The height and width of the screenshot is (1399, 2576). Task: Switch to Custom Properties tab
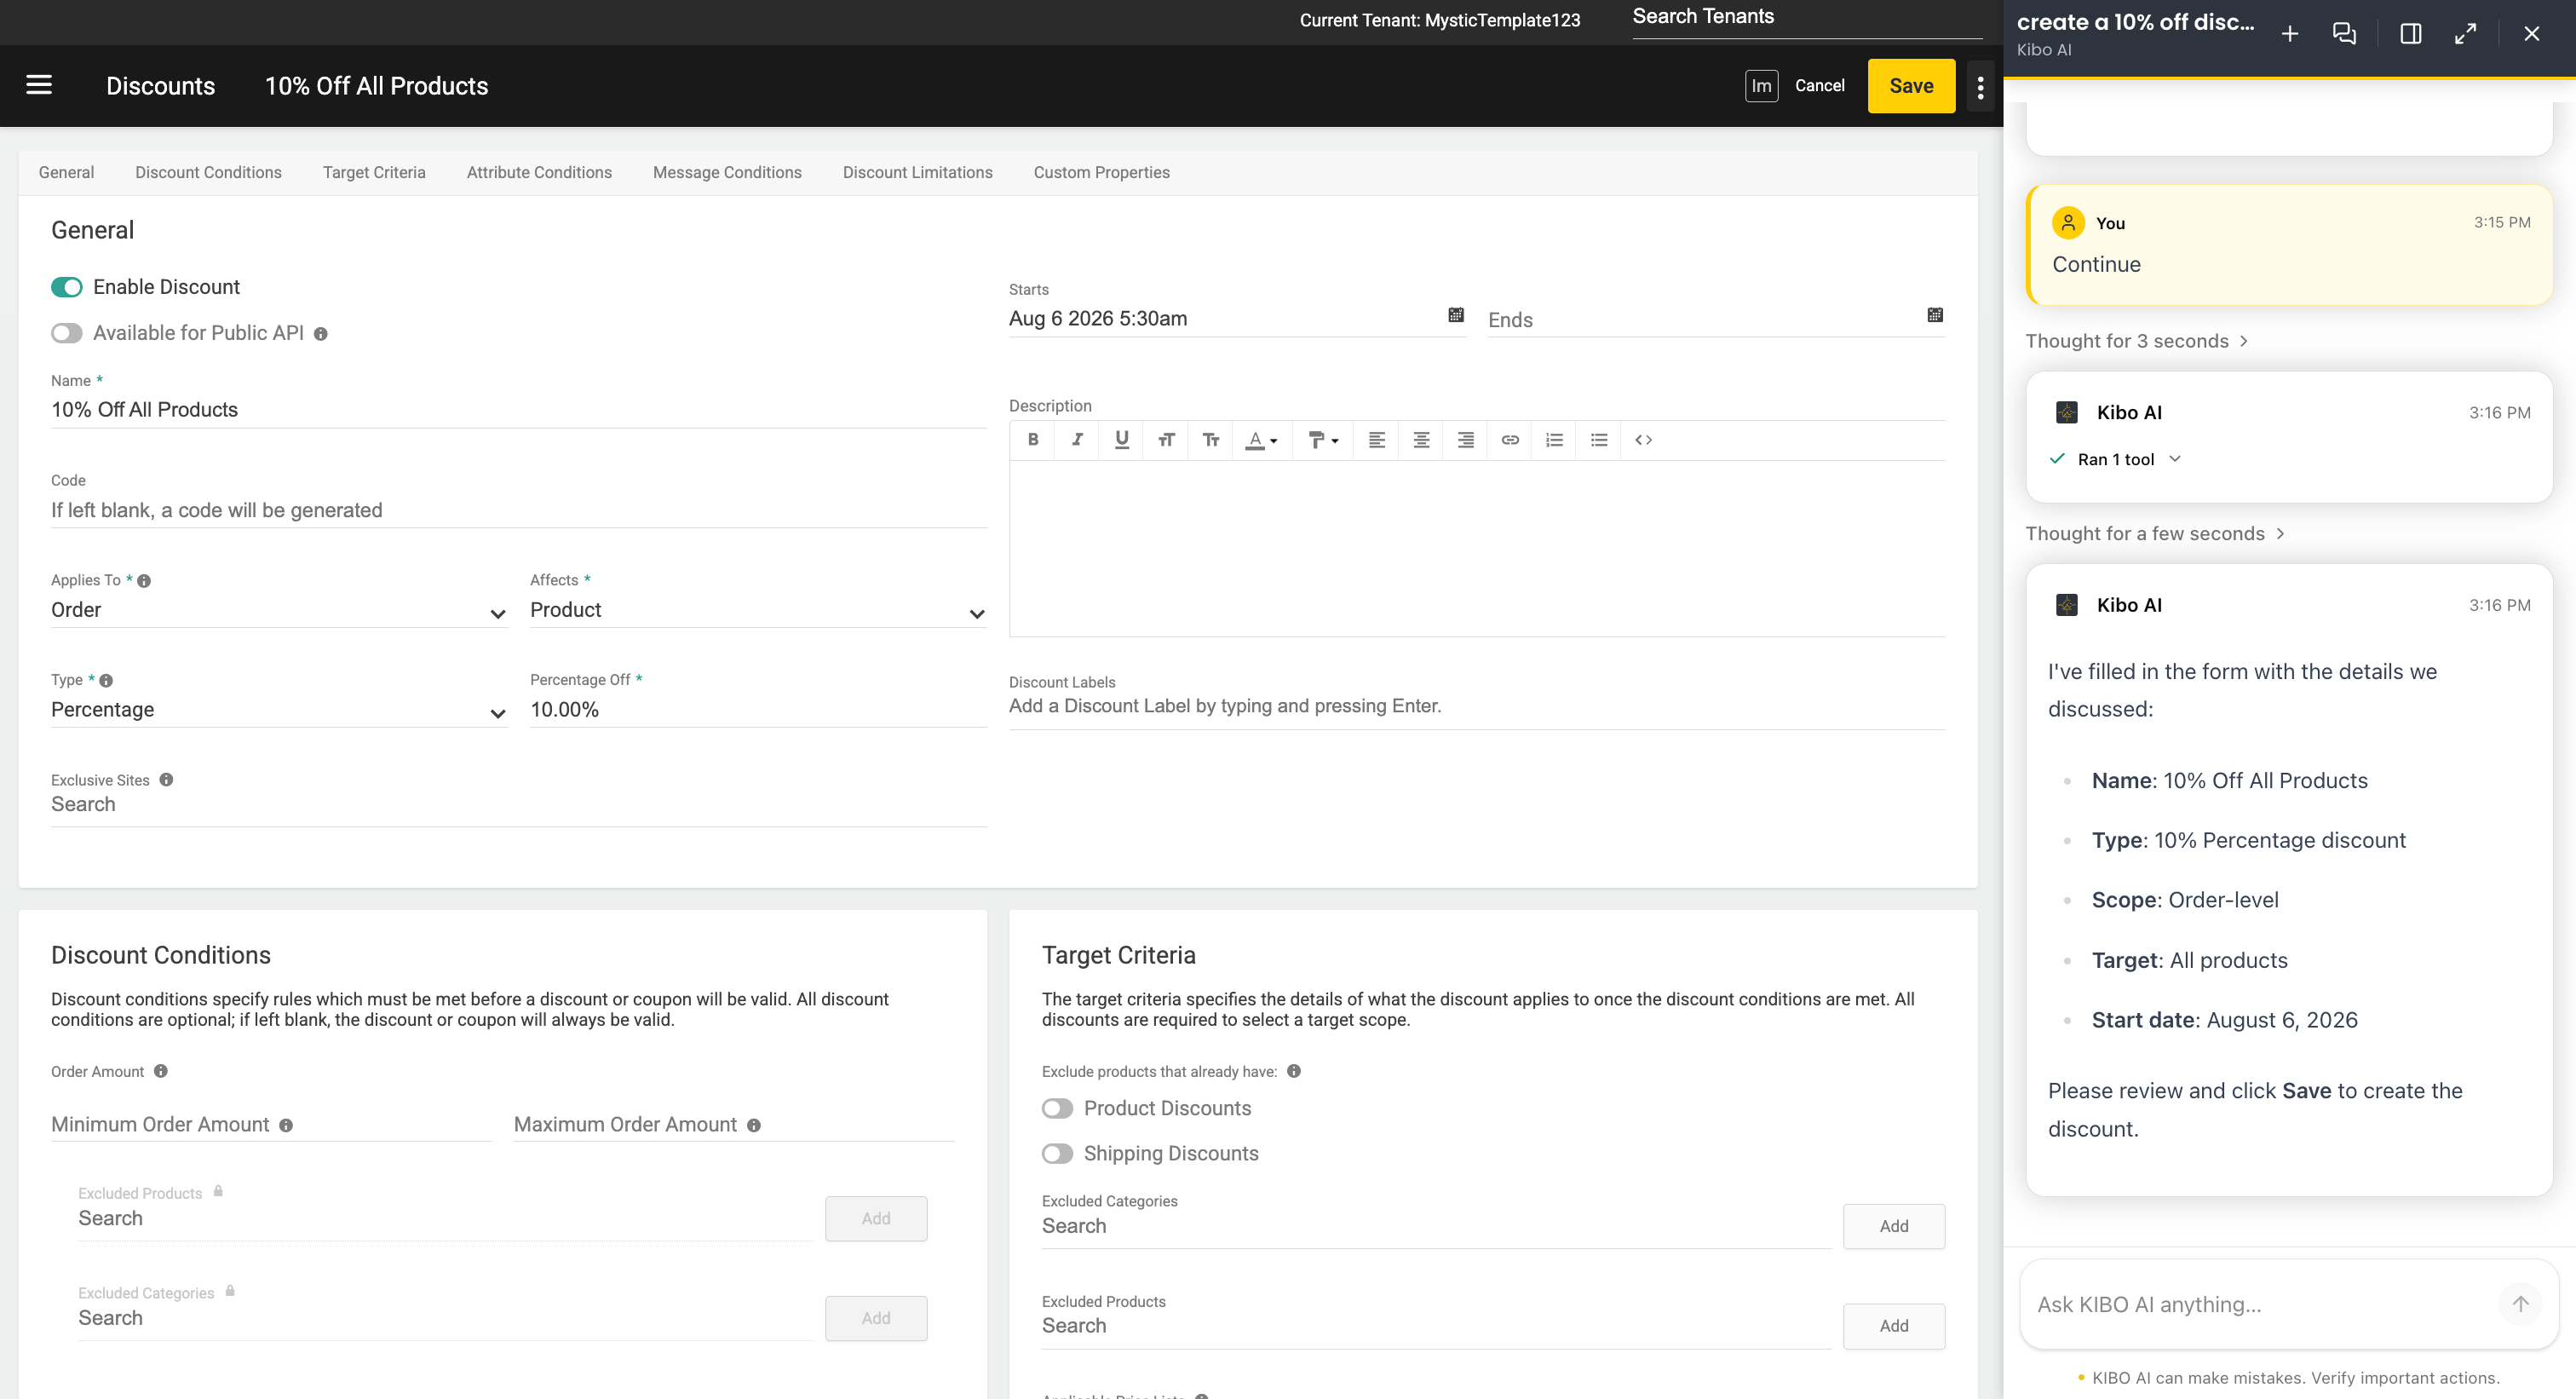(x=1101, y=172)
